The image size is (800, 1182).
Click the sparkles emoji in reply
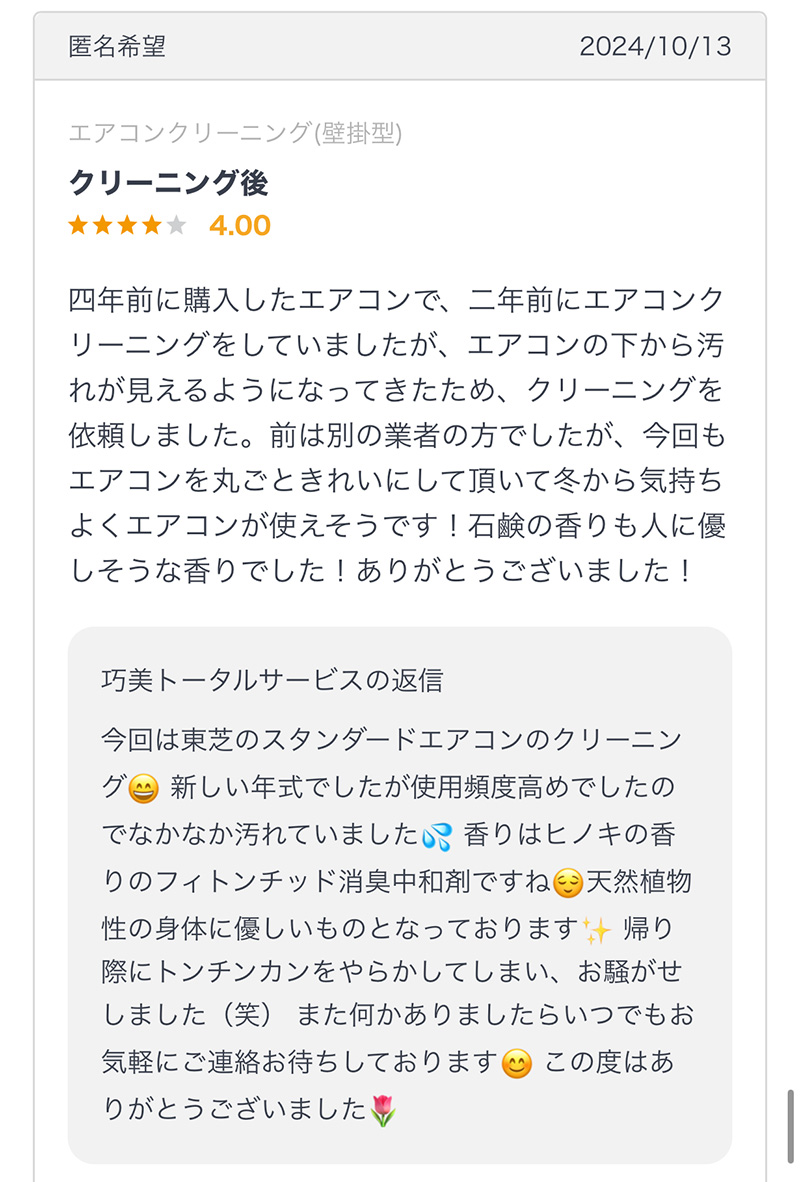(596, 931)
